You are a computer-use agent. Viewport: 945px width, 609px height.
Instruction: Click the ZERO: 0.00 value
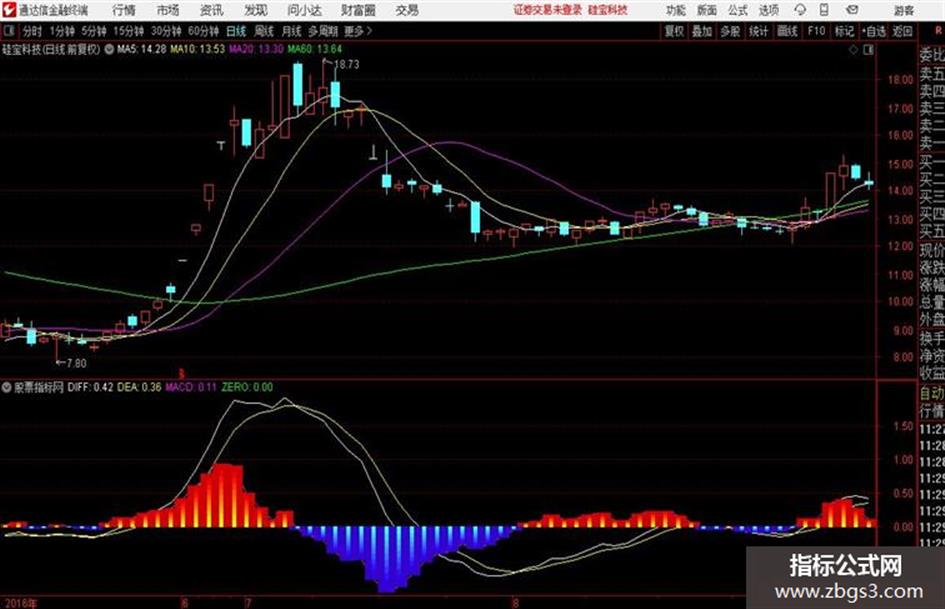coord(247,387)
